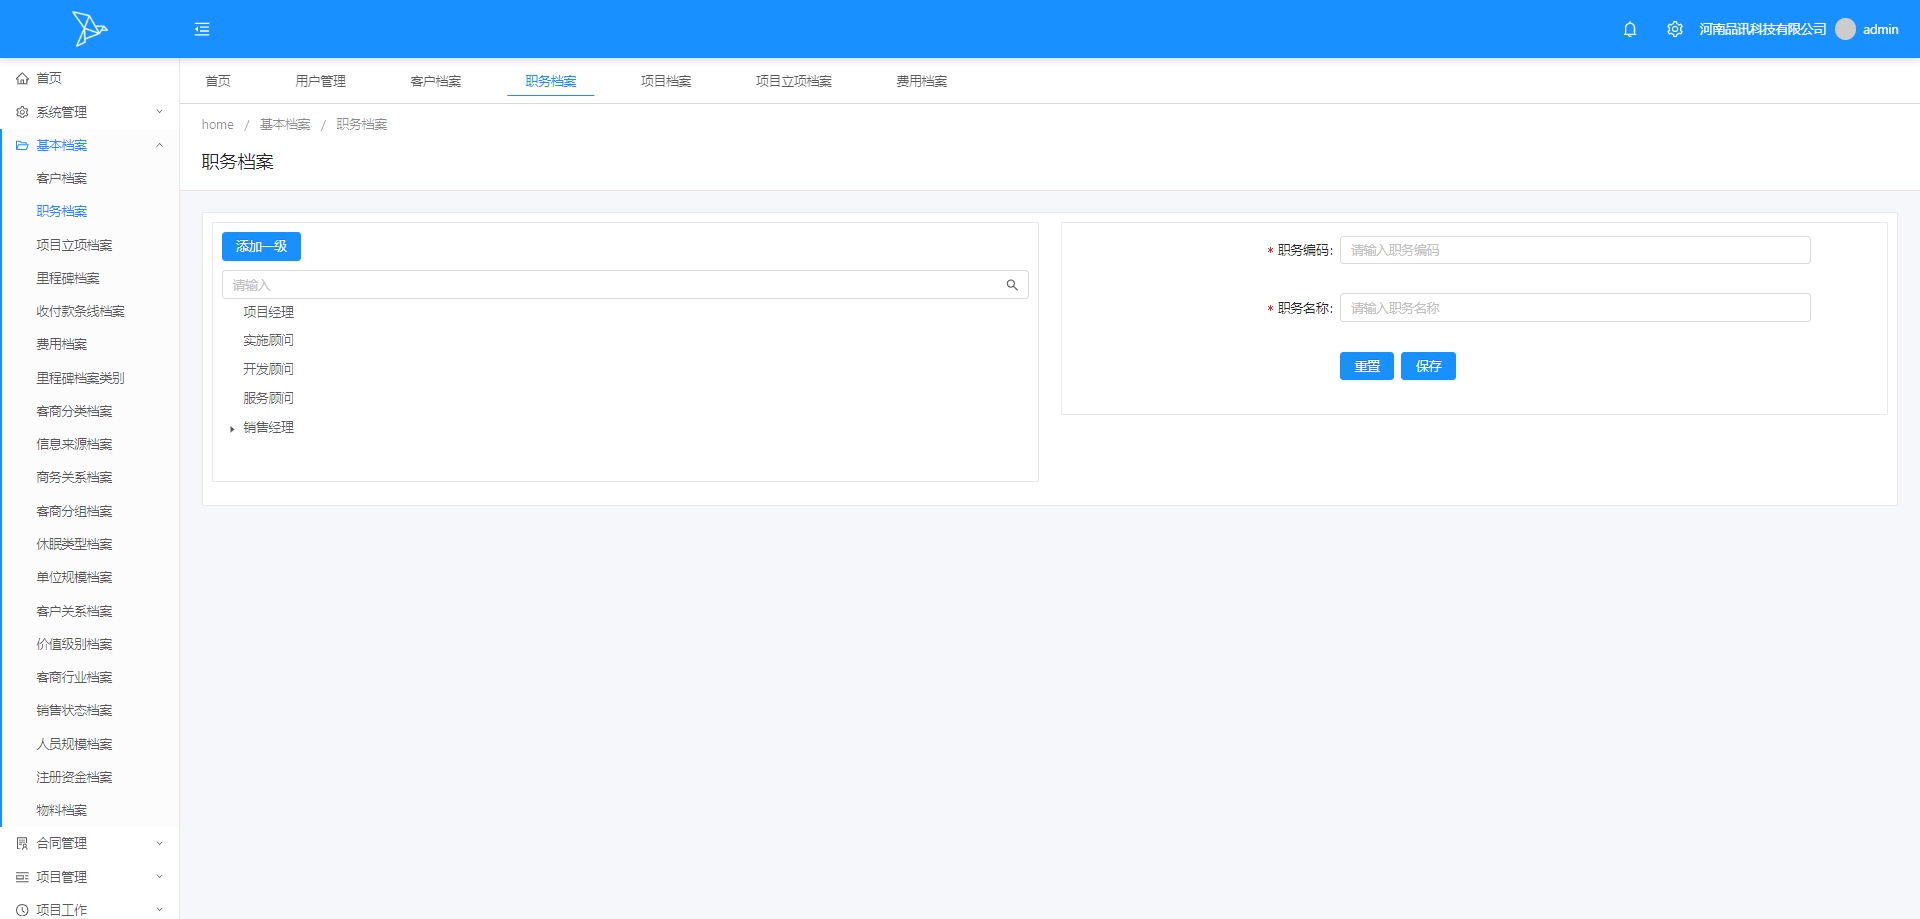Select 实施顾问 in the tree
Viewport: 1920px width, 919px height.
click(269, 340)
